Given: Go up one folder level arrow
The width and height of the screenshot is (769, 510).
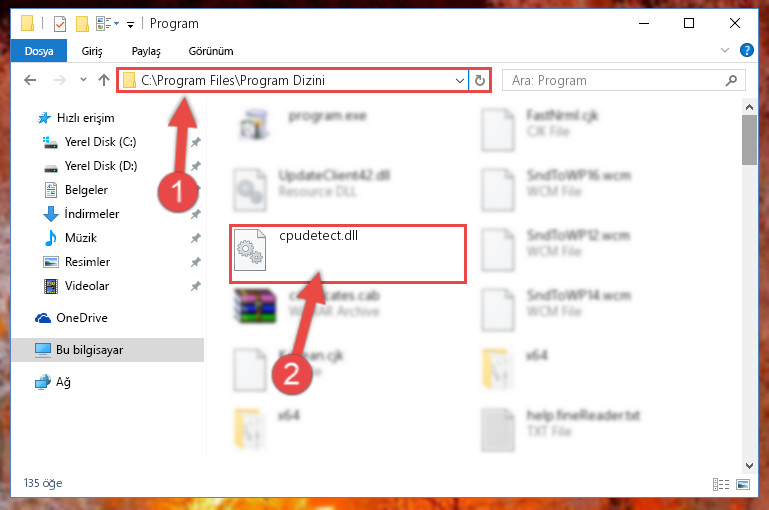Looking at the screenshot, I should tap(103, 80).
